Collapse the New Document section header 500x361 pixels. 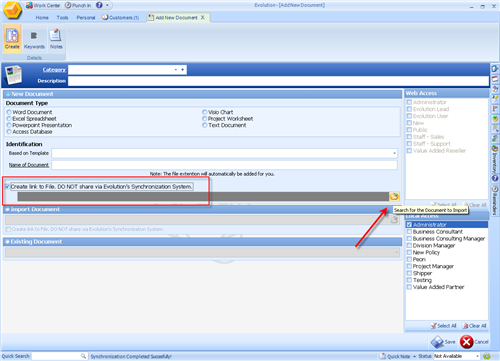(202, 94)
